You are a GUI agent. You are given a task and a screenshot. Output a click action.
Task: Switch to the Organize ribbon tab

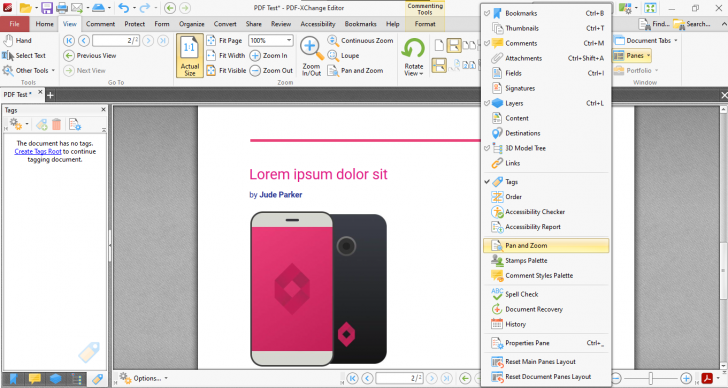click(192, 24)
